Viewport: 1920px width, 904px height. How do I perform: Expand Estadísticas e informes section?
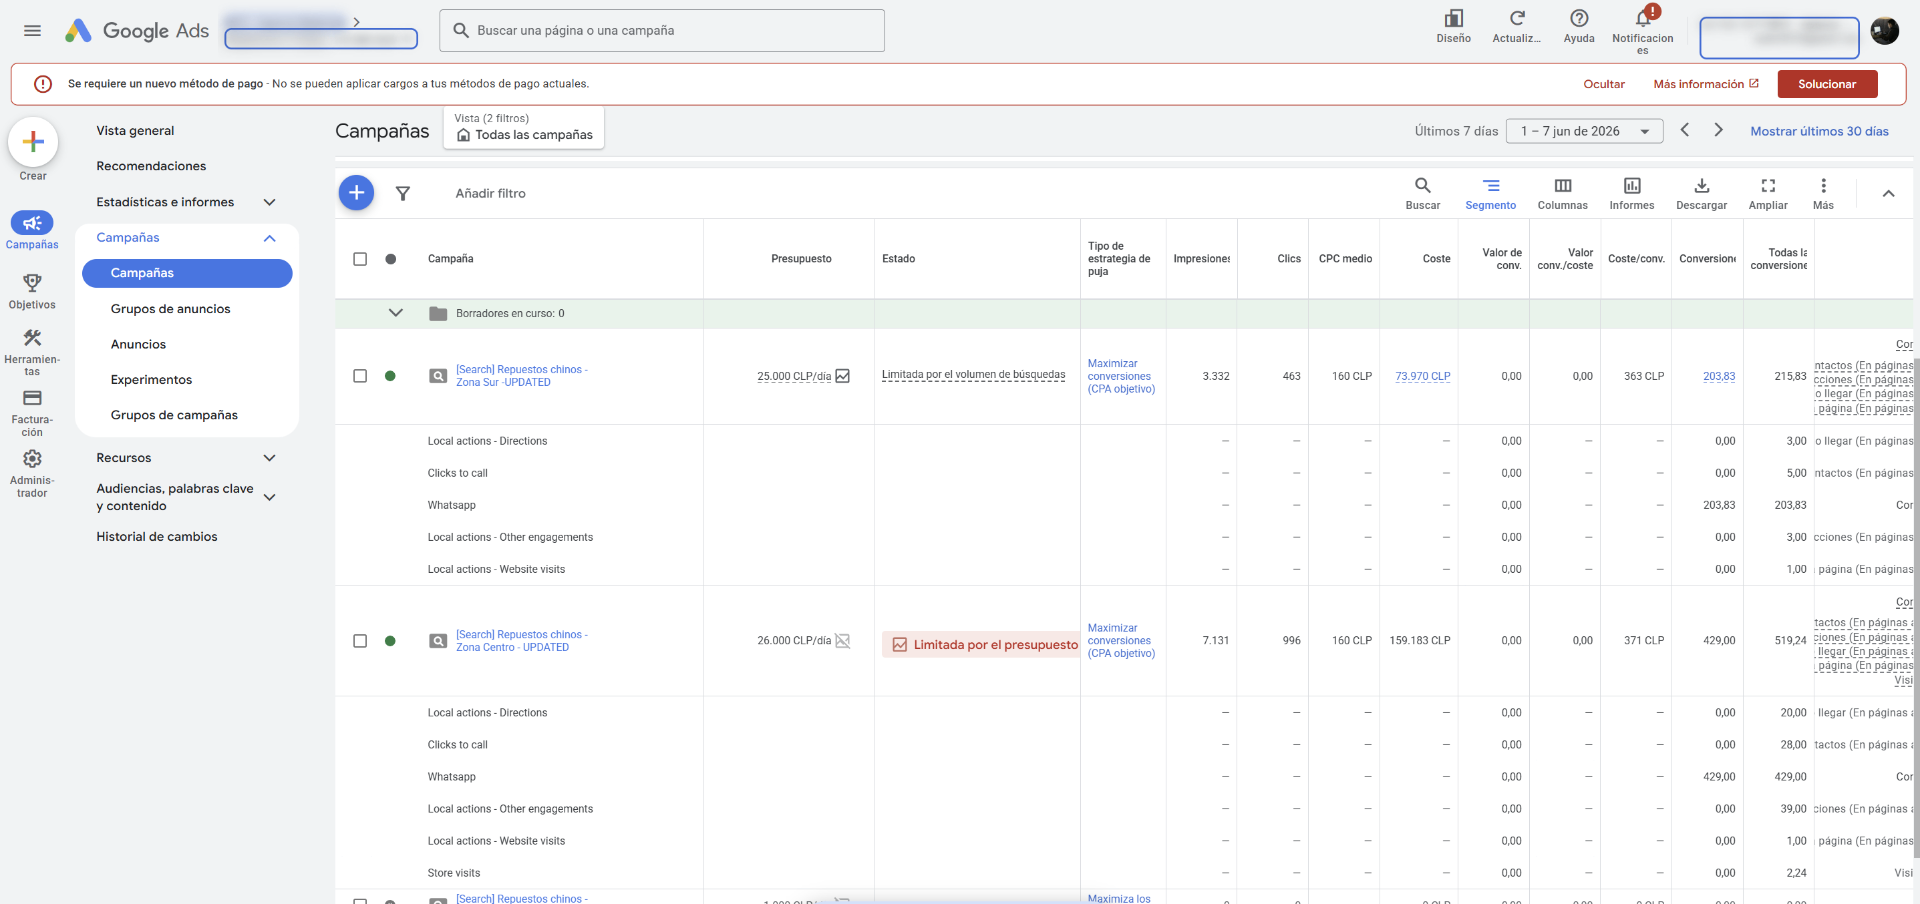pos(269,202)
